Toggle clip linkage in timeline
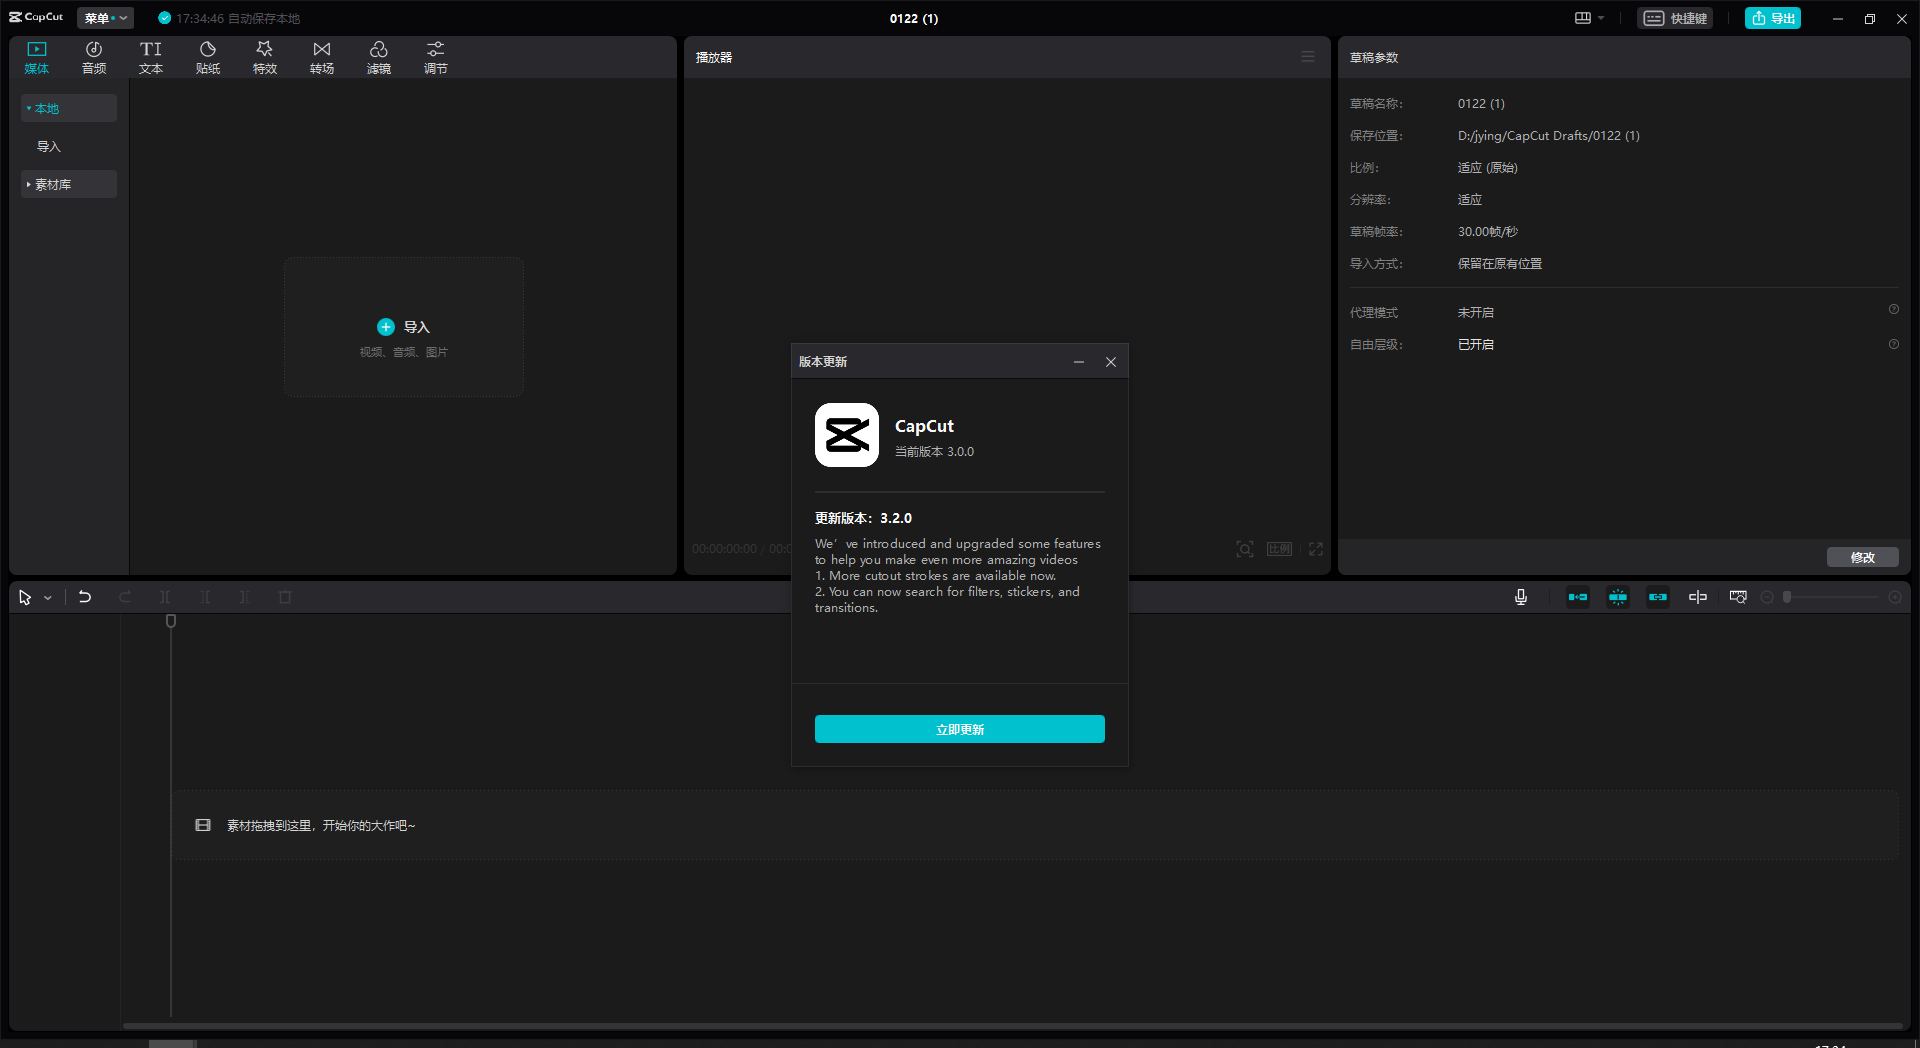1920x1048 pixels. tap(1657, 597)
